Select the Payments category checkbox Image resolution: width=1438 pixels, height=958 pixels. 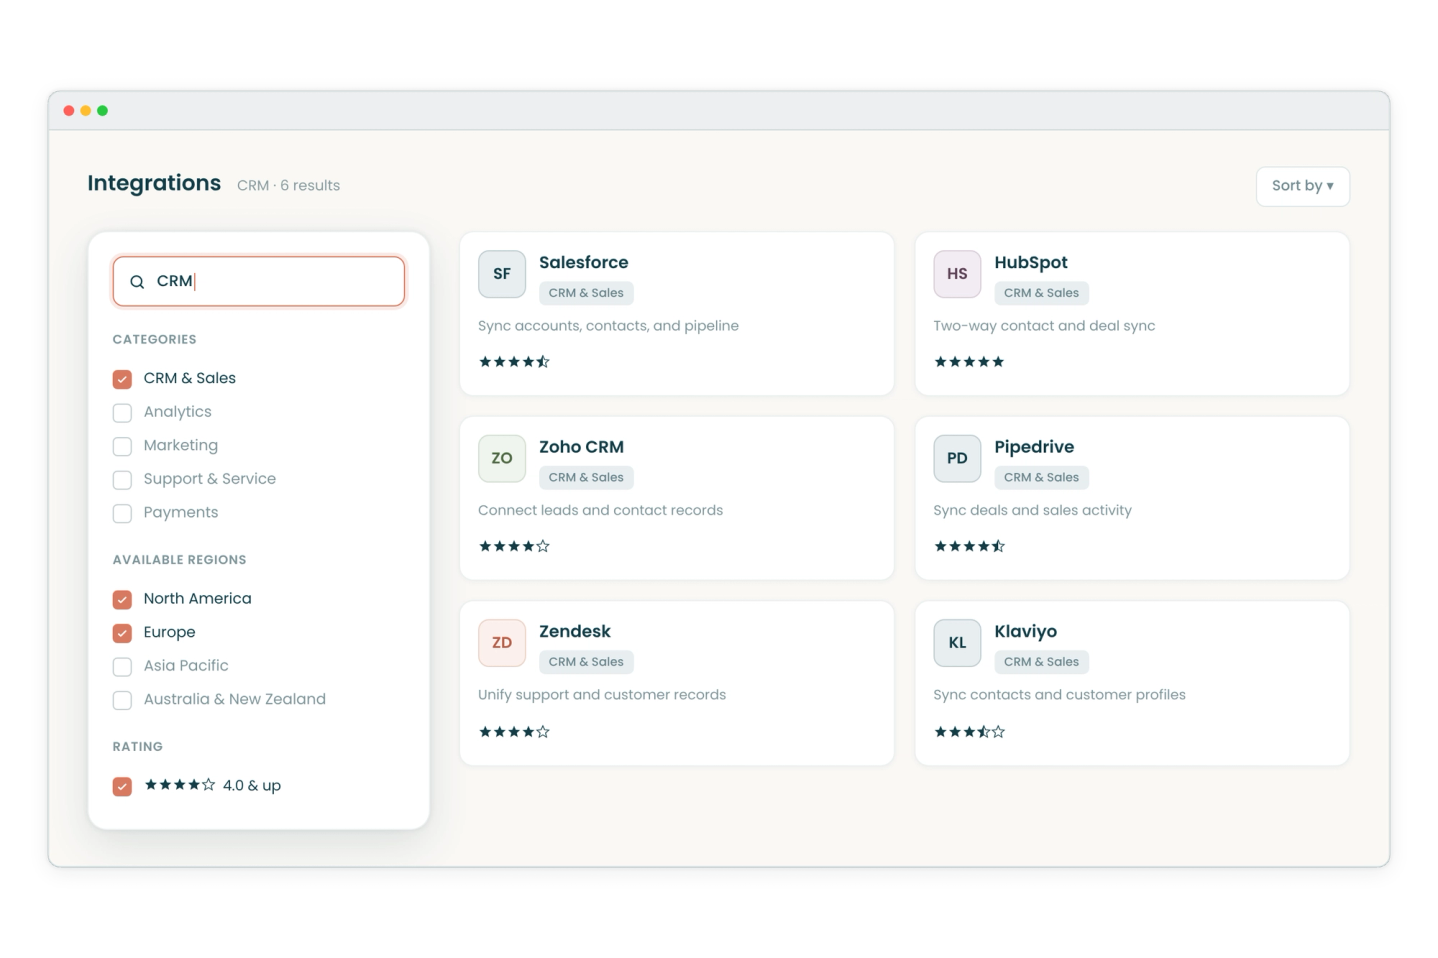(122, 513)
